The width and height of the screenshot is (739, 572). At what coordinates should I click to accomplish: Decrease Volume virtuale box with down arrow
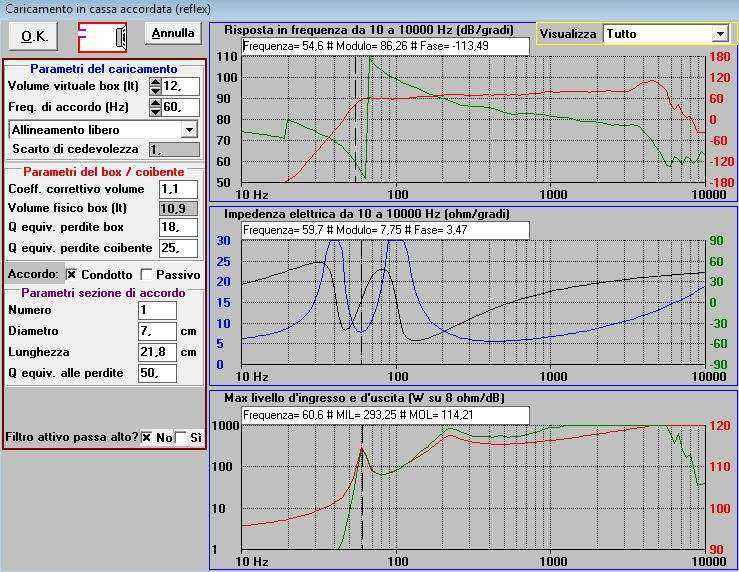click(155, 90)
